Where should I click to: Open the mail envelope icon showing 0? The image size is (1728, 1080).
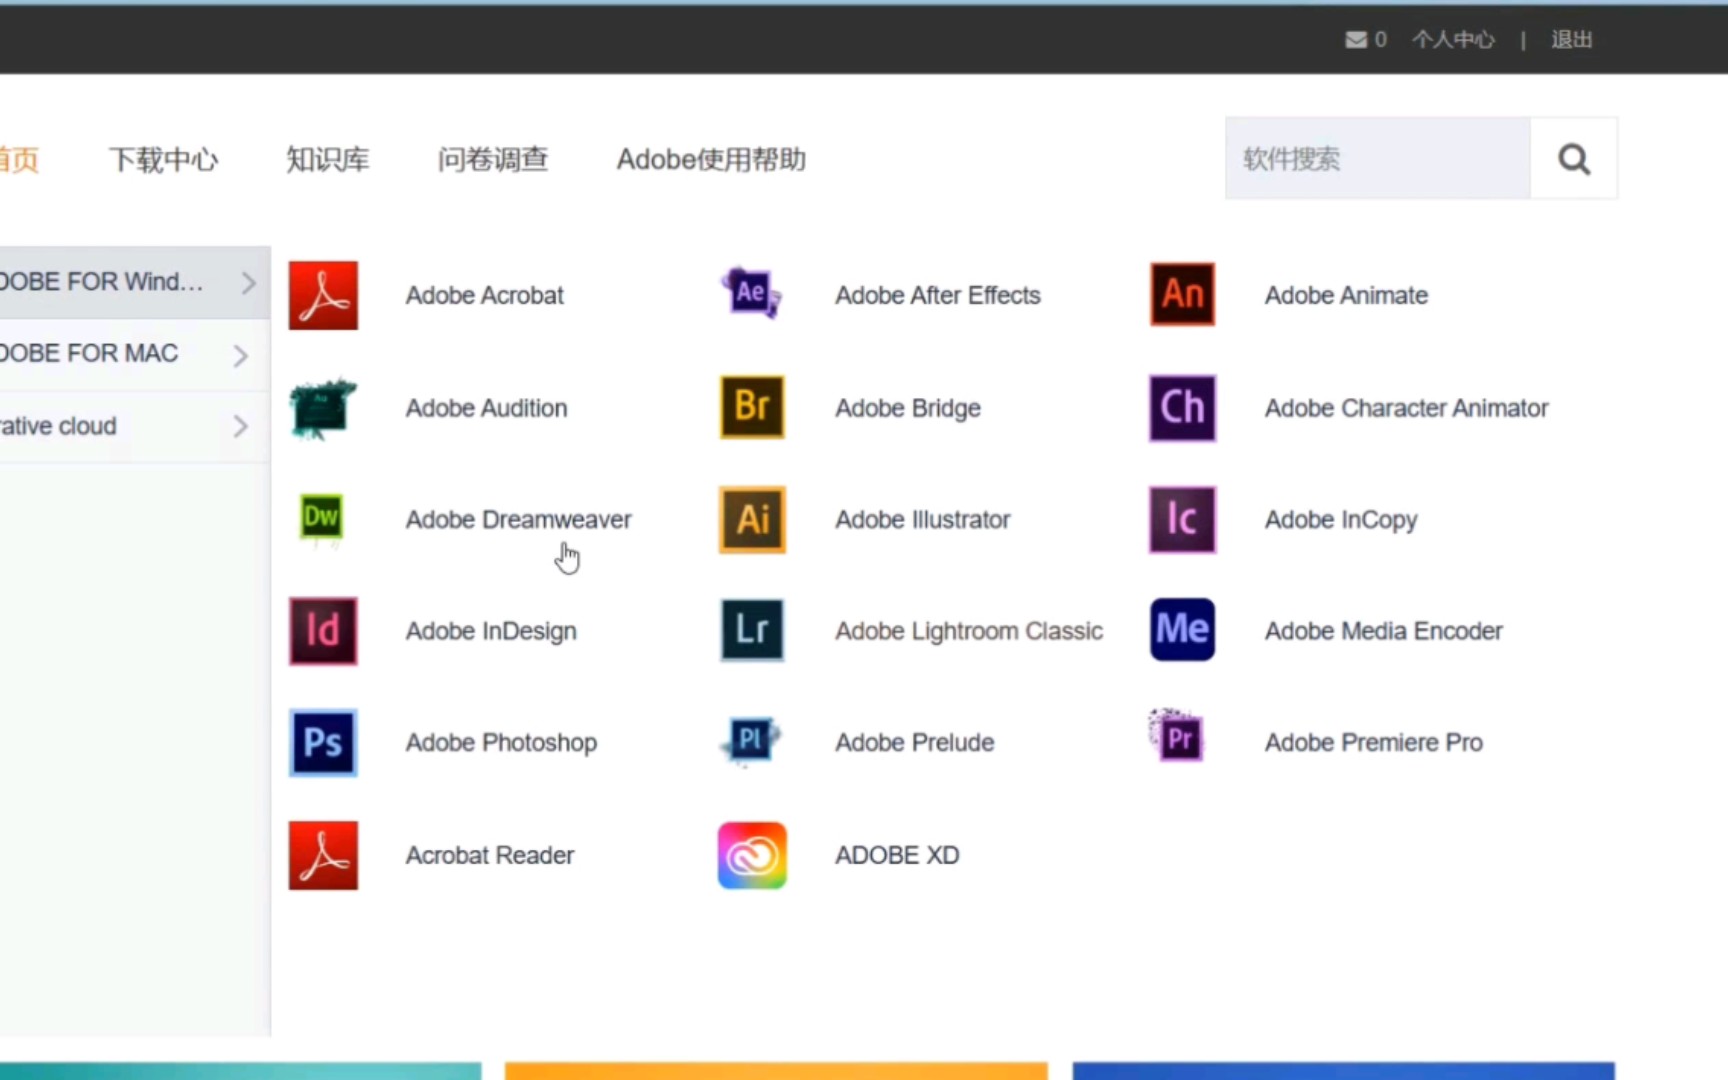pyautogui.click(x=1353, y=39)
